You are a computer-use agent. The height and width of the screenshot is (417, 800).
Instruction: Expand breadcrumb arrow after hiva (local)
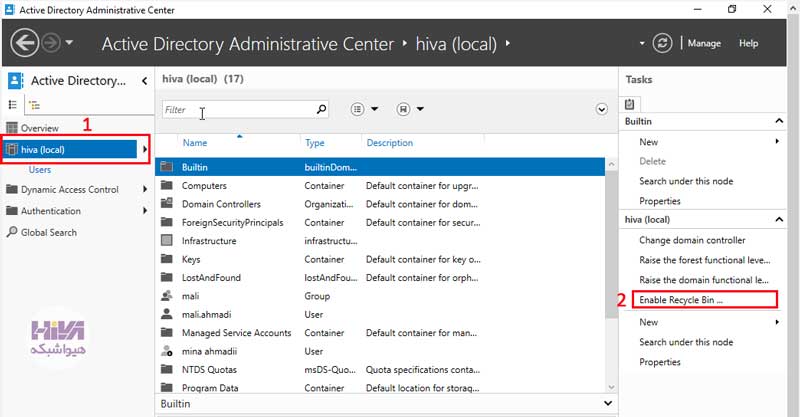(508, 43)
